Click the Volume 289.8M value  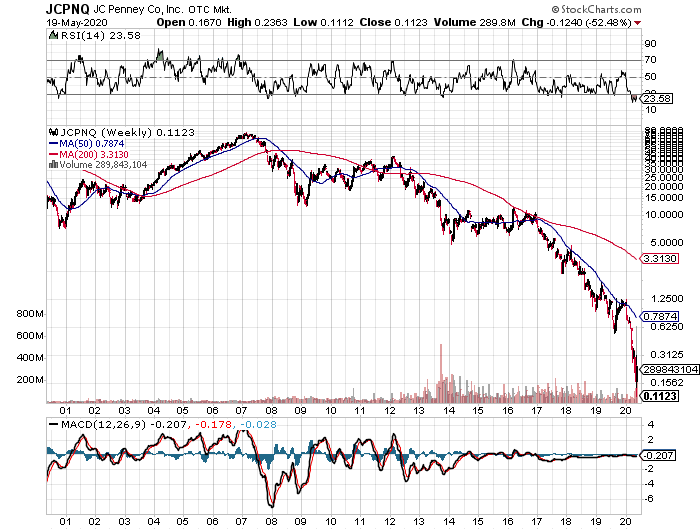pos(475,22)
